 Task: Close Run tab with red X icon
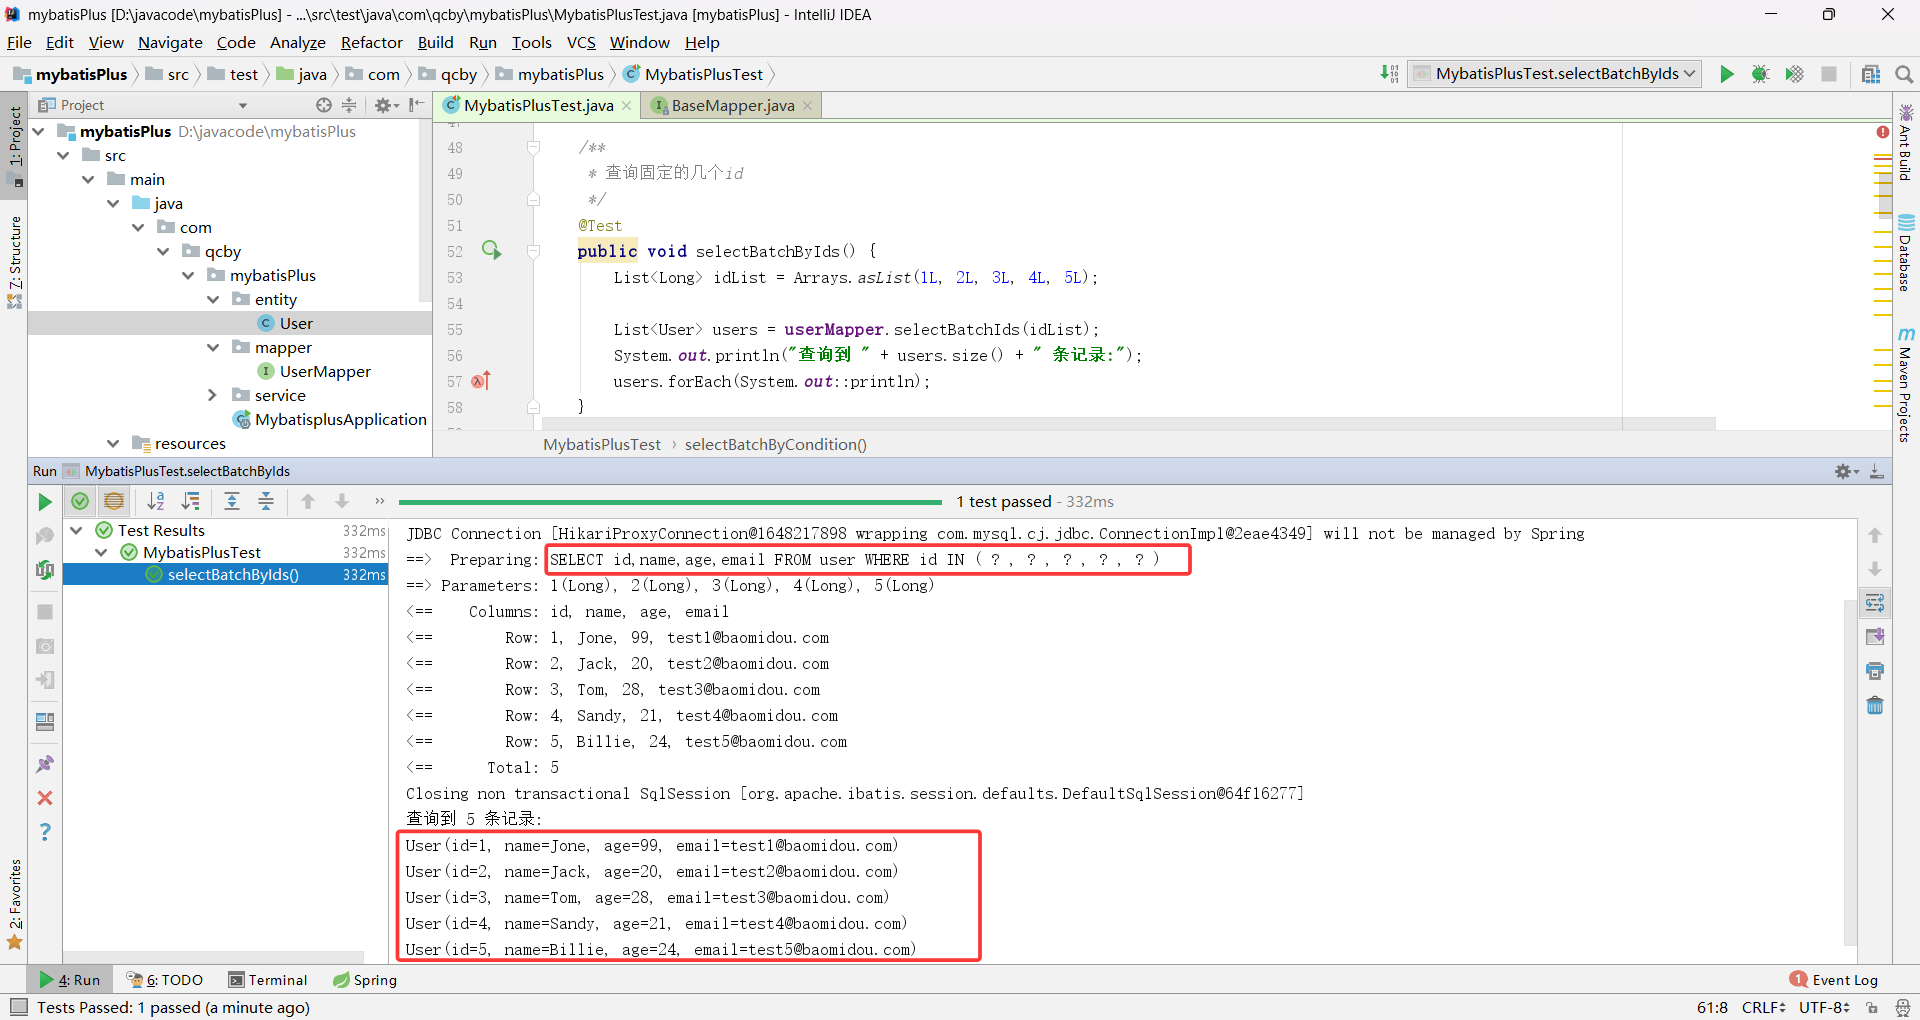(x=45, y=798)
